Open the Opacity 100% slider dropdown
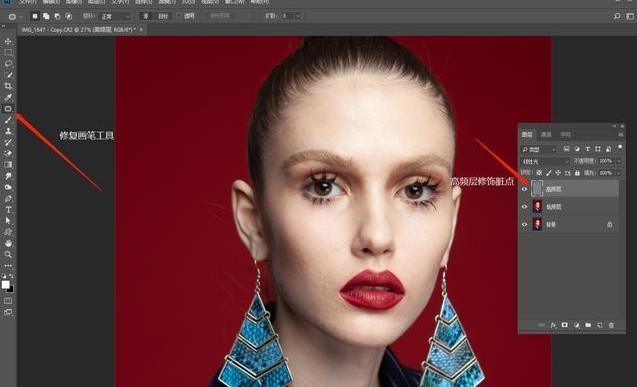This screenshot has width=637, height=387. click(x=618, y=161)
